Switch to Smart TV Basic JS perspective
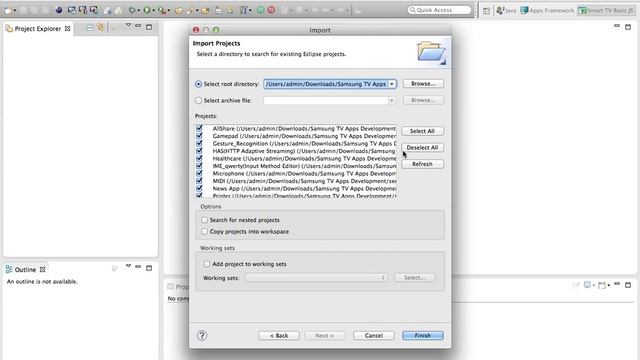The width and height of the screenshot is (640, 360). (606, 10)
